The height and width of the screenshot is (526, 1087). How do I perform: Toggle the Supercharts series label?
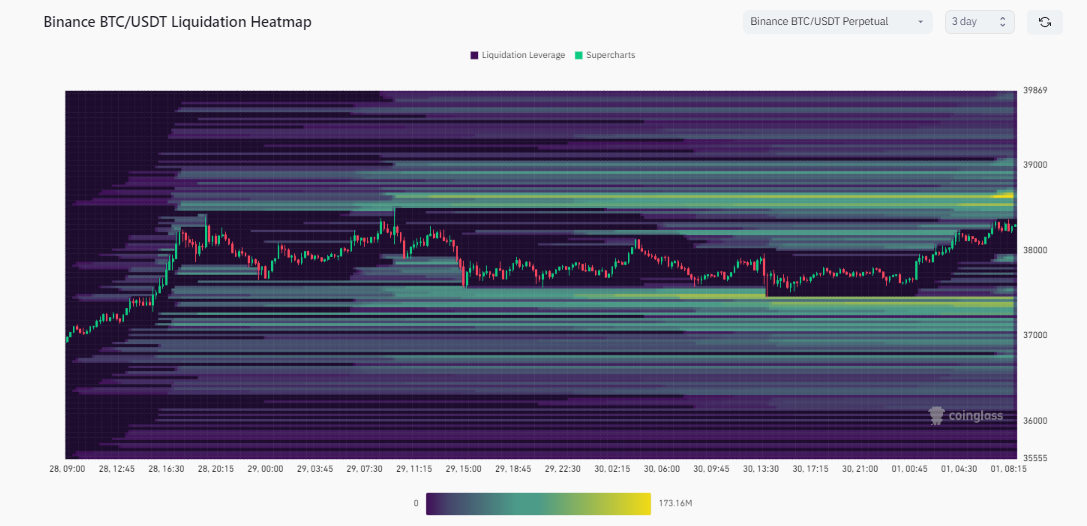[x=610, y=55]
